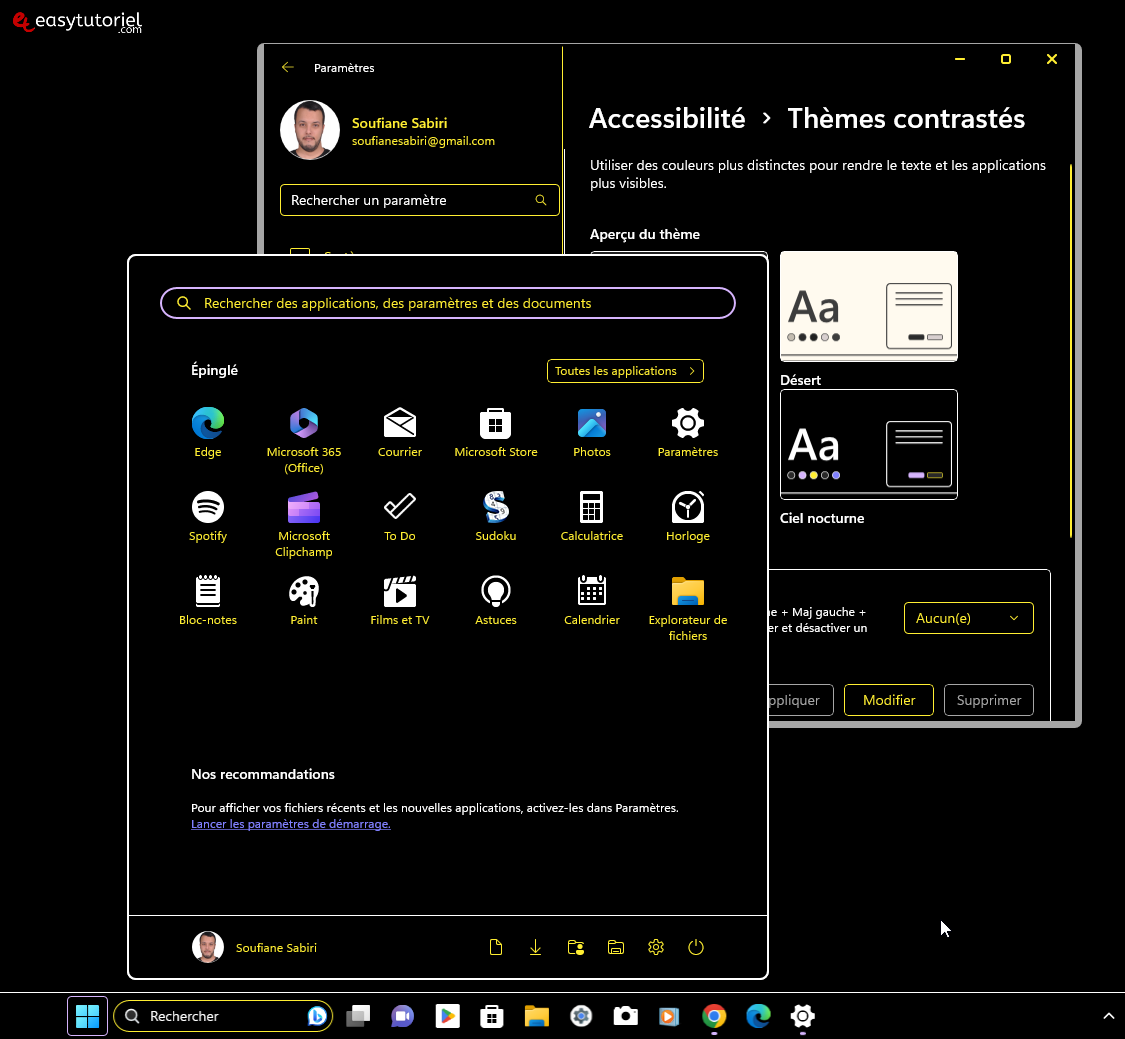The image size is (1125, 1039).
Task: Show hidden tray icons chevron
Action: click(x=1108, y=1015)
